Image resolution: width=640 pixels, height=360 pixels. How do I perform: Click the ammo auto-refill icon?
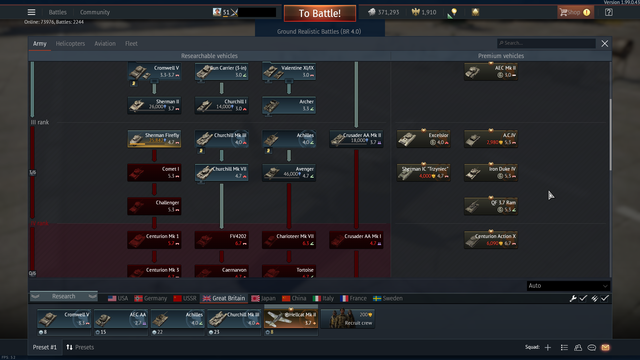(595, 298)
